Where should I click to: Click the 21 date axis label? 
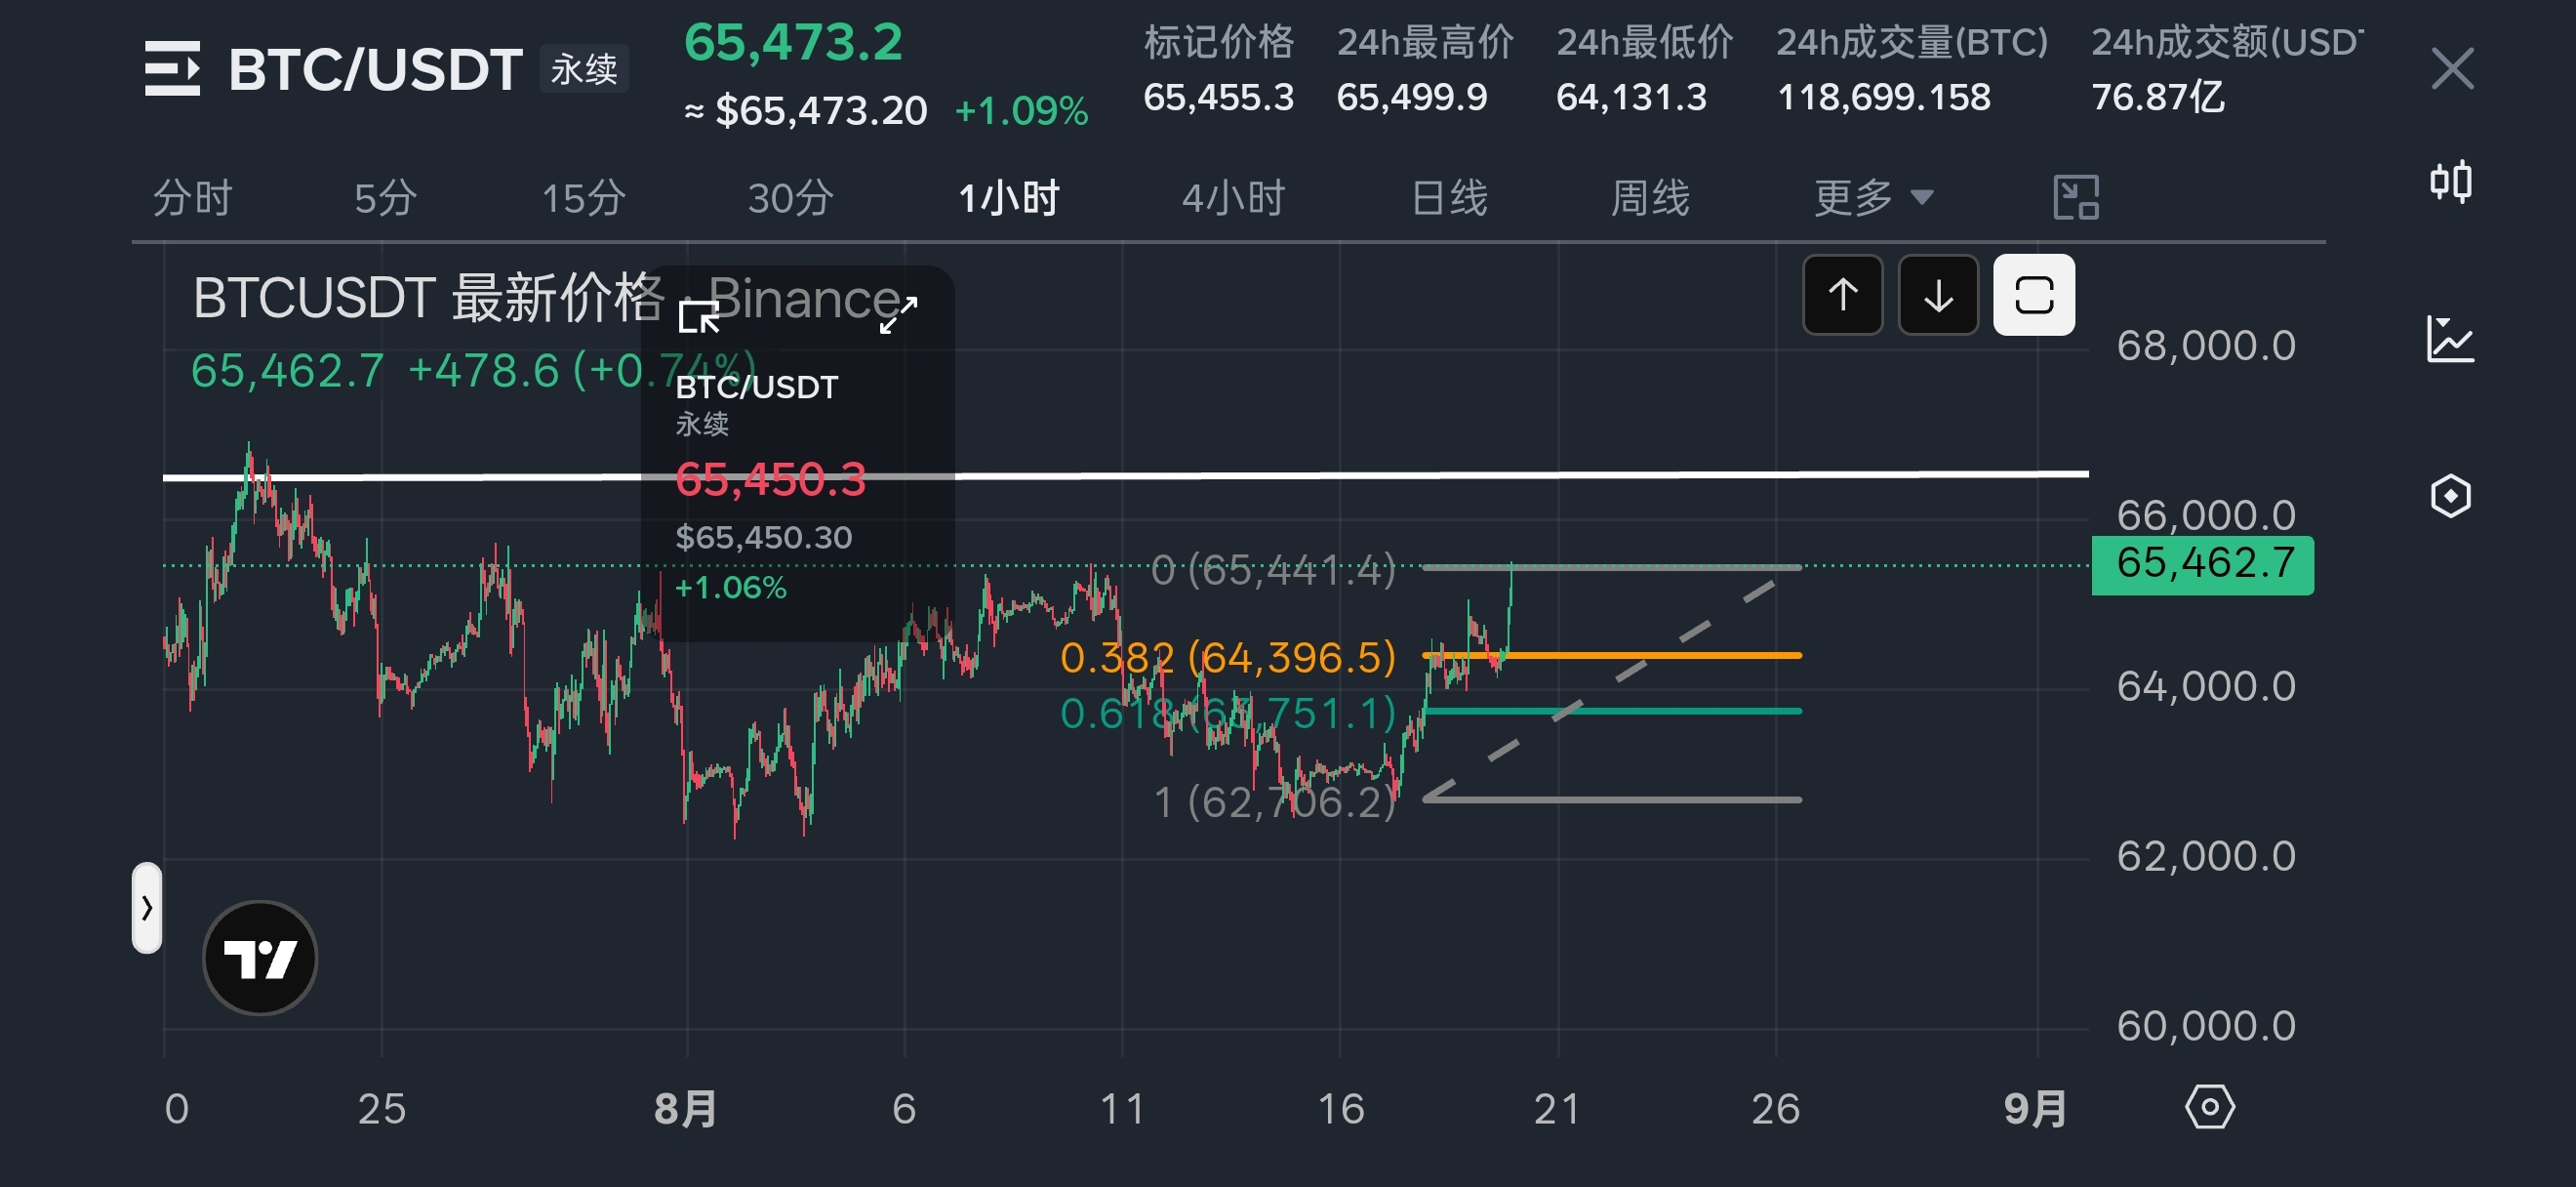pyautogui.click(x=1557, y=1109)
